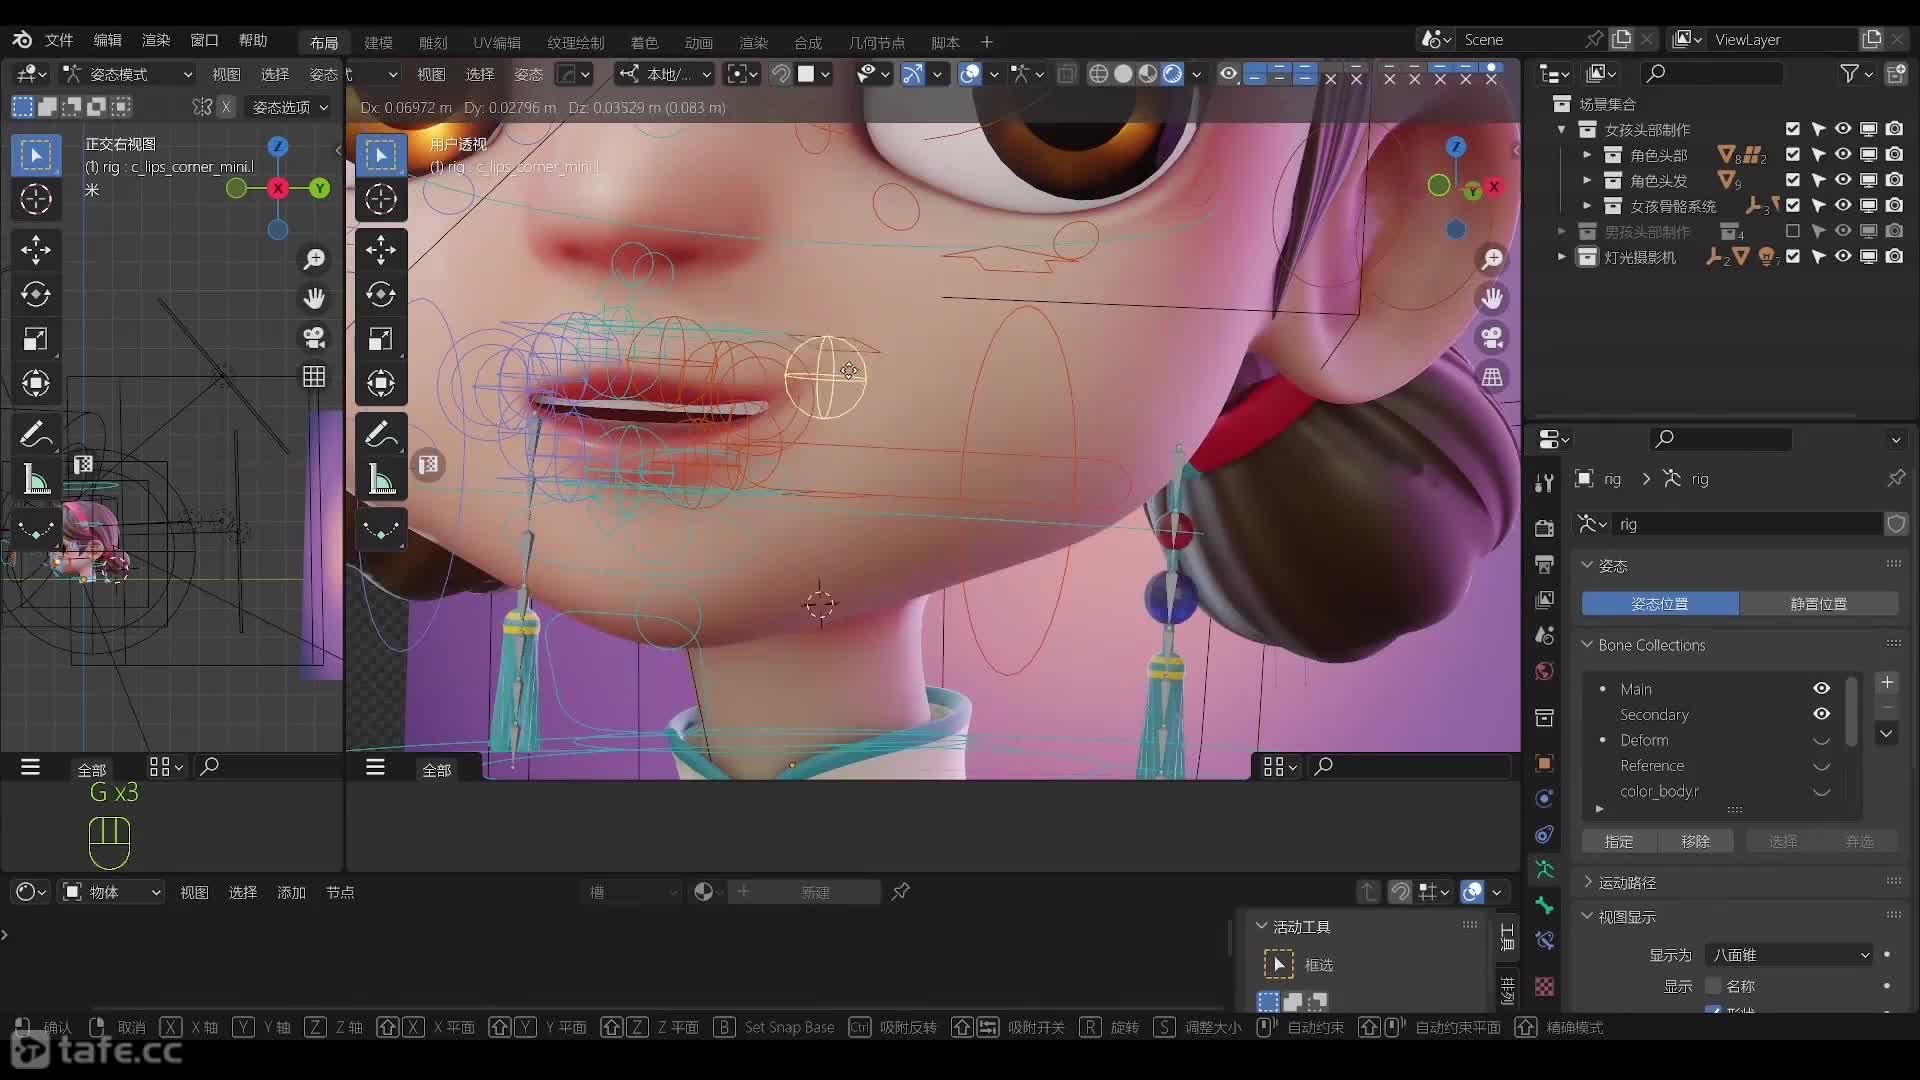Click the 静置位置 button
The height and width of the screenshot is (1080, 1920).
pos(1819,604)
